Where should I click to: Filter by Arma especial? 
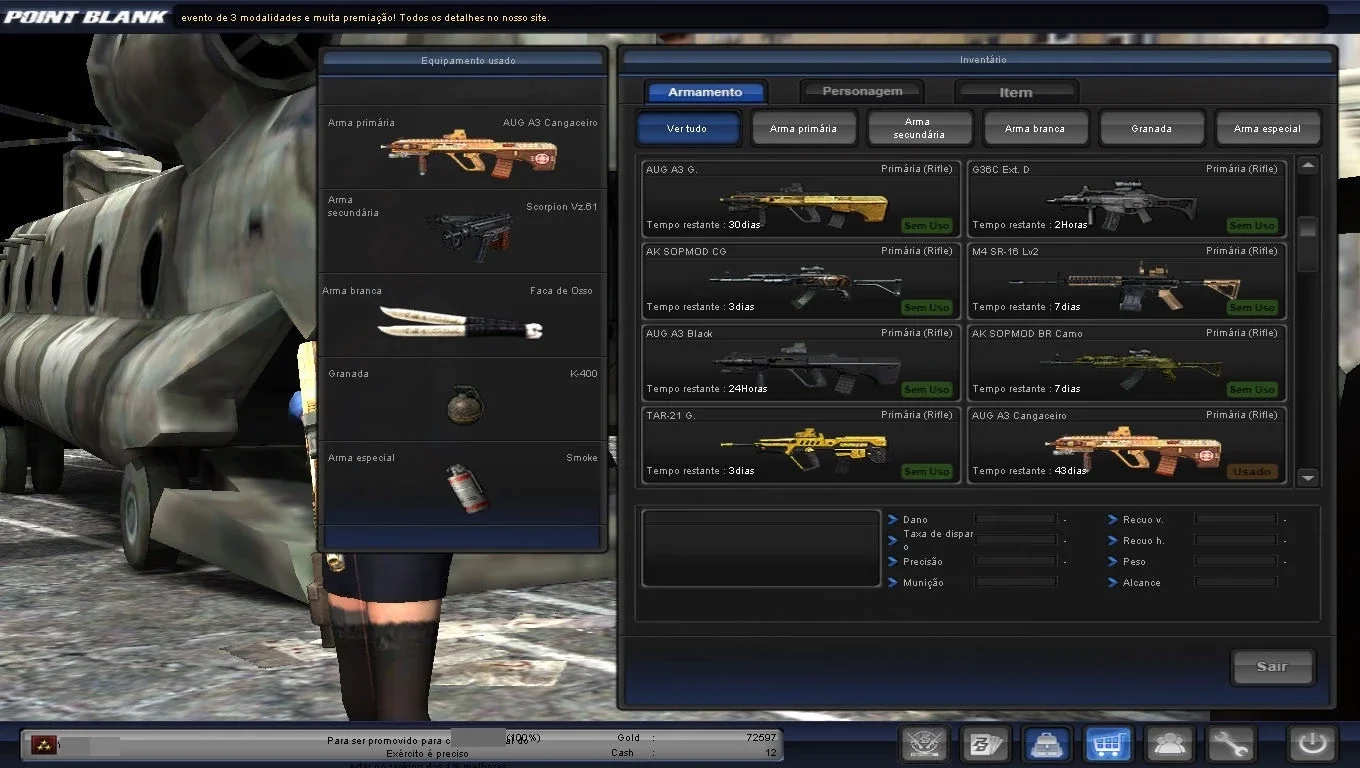(1267, 128)
